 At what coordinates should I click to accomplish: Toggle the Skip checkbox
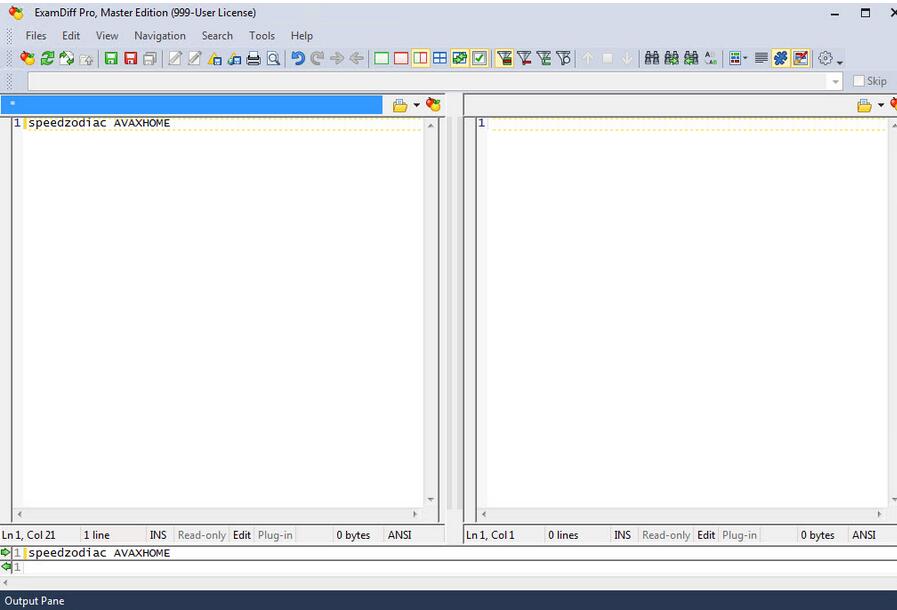pos(859,81)
